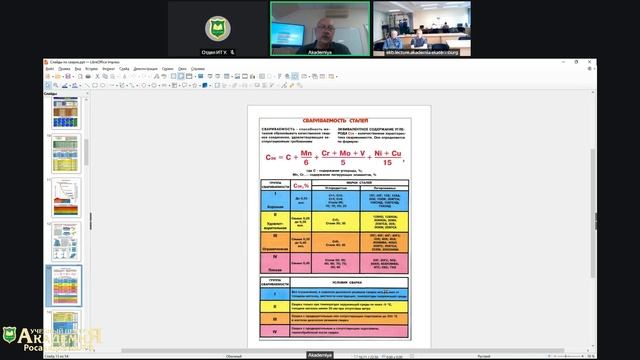Open the sidebar settings gear menu
The width and height of the screenshot is (640, 360).
(x=590, y=69)
